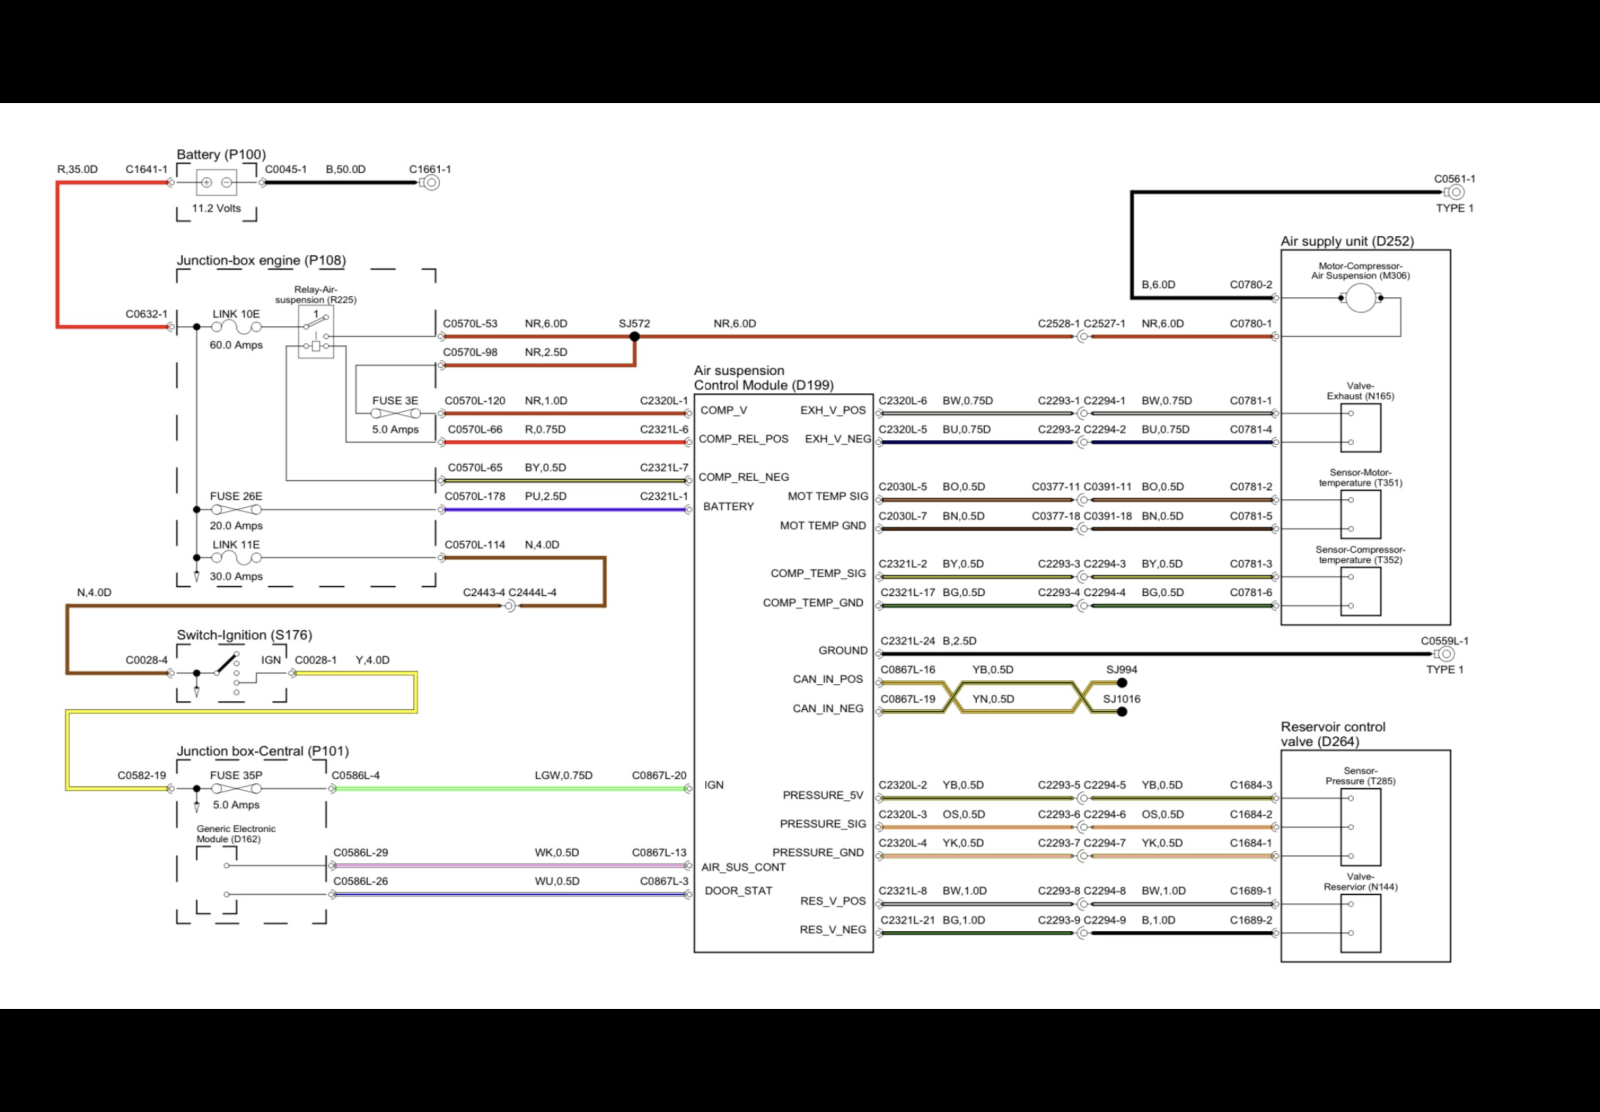This screenshot has height=1112, width=1600.
Task: Click the GROUND pin label on the module
Action: pyautogui.click(x=843, y=651)
